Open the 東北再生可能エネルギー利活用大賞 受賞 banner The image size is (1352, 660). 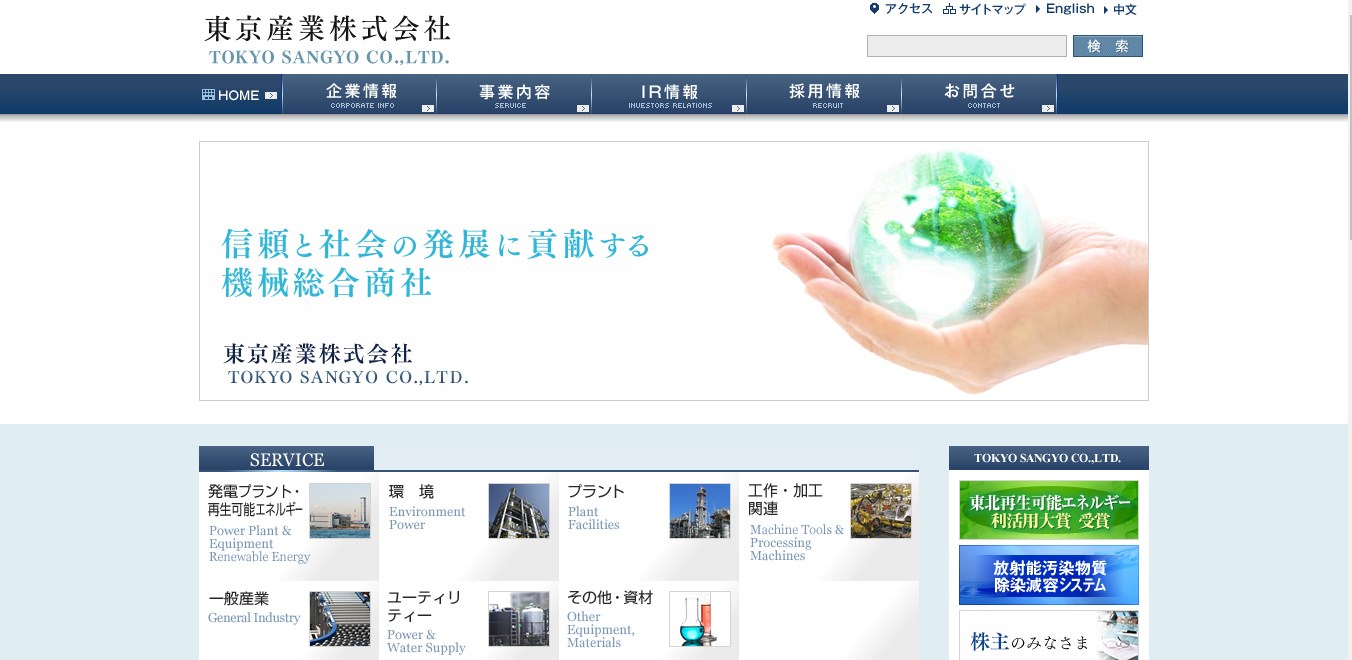1049,510
